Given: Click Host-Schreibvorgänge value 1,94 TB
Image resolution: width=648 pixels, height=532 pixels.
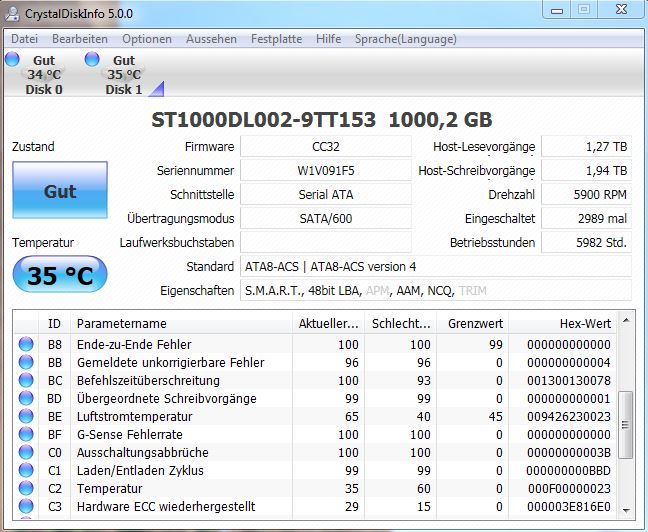Looking at the screenshot, I should (x=586, y=170).
